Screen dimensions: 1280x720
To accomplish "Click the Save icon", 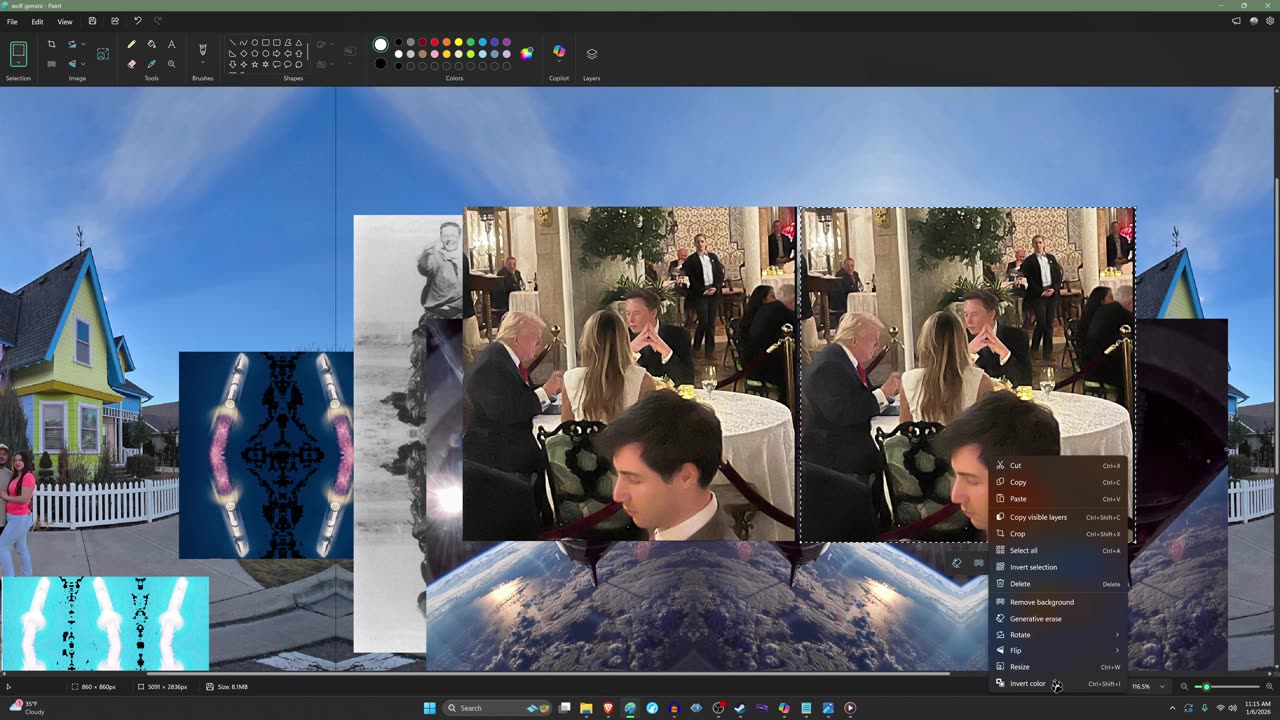I will pyautogui.click(x=92, y=21).
